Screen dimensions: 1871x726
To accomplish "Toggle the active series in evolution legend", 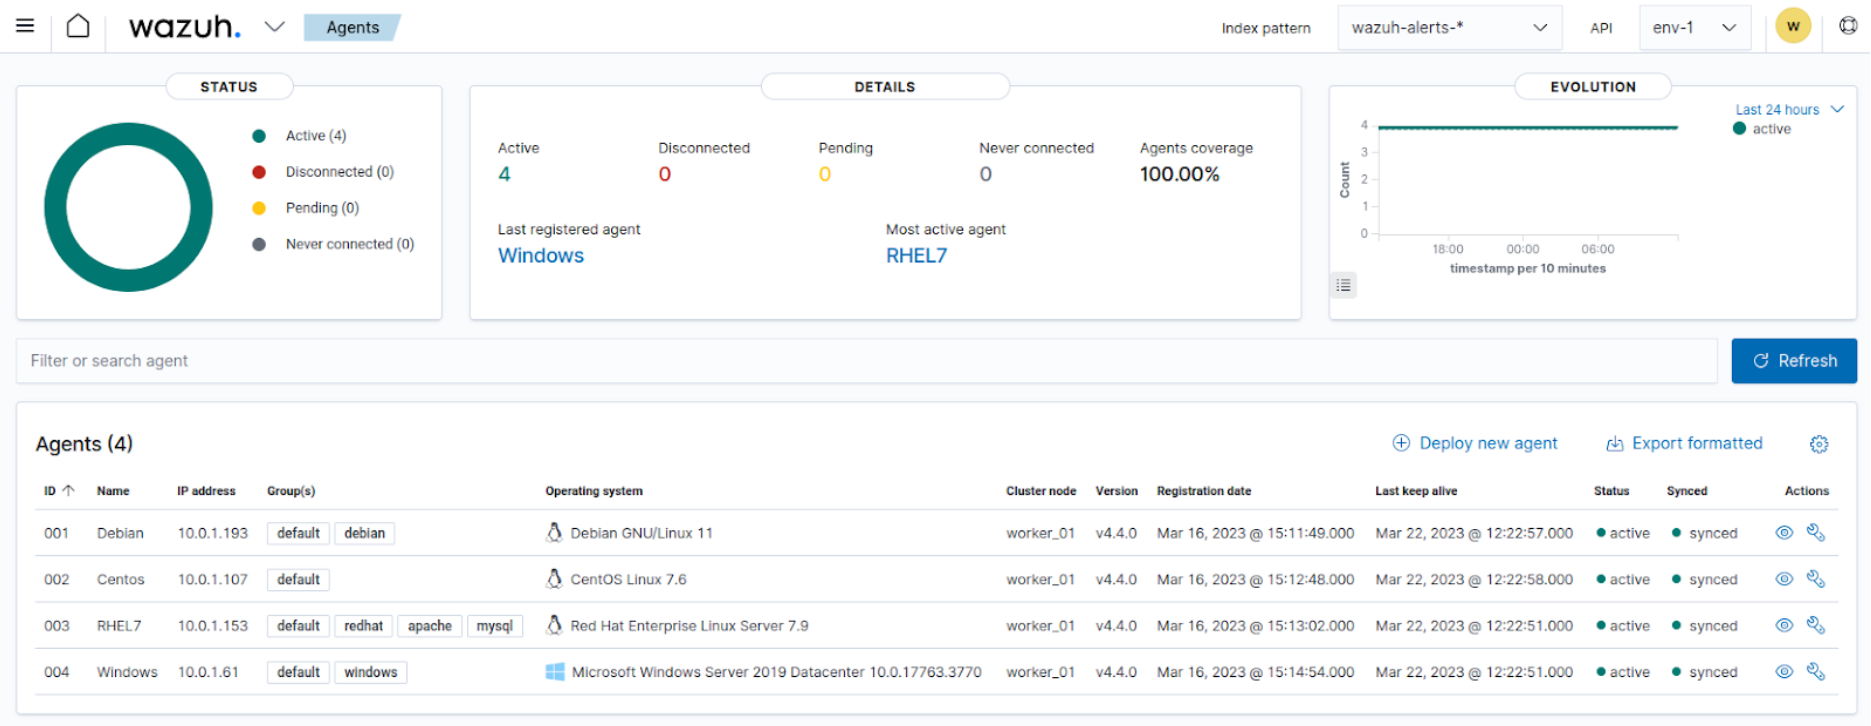I will (1762, 129).
